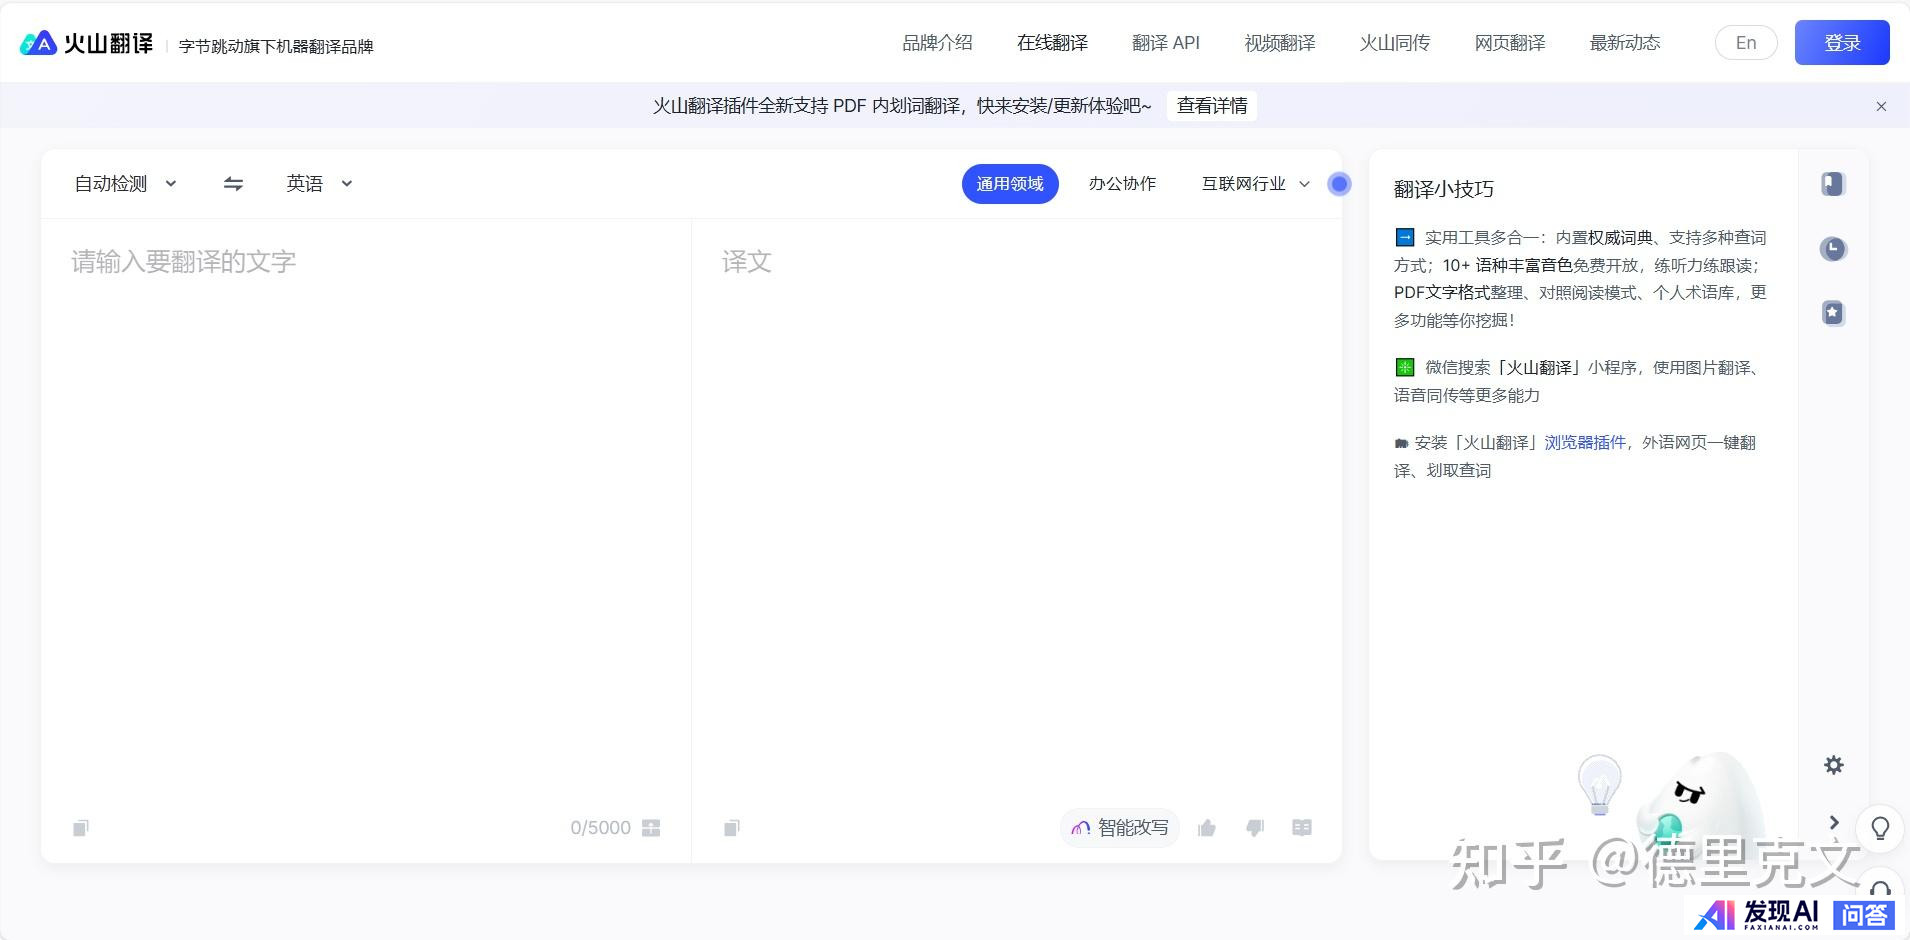This screenshot has height=940, width=1910.
Task: Click the headset support floating button
Action: point(1880,888)
